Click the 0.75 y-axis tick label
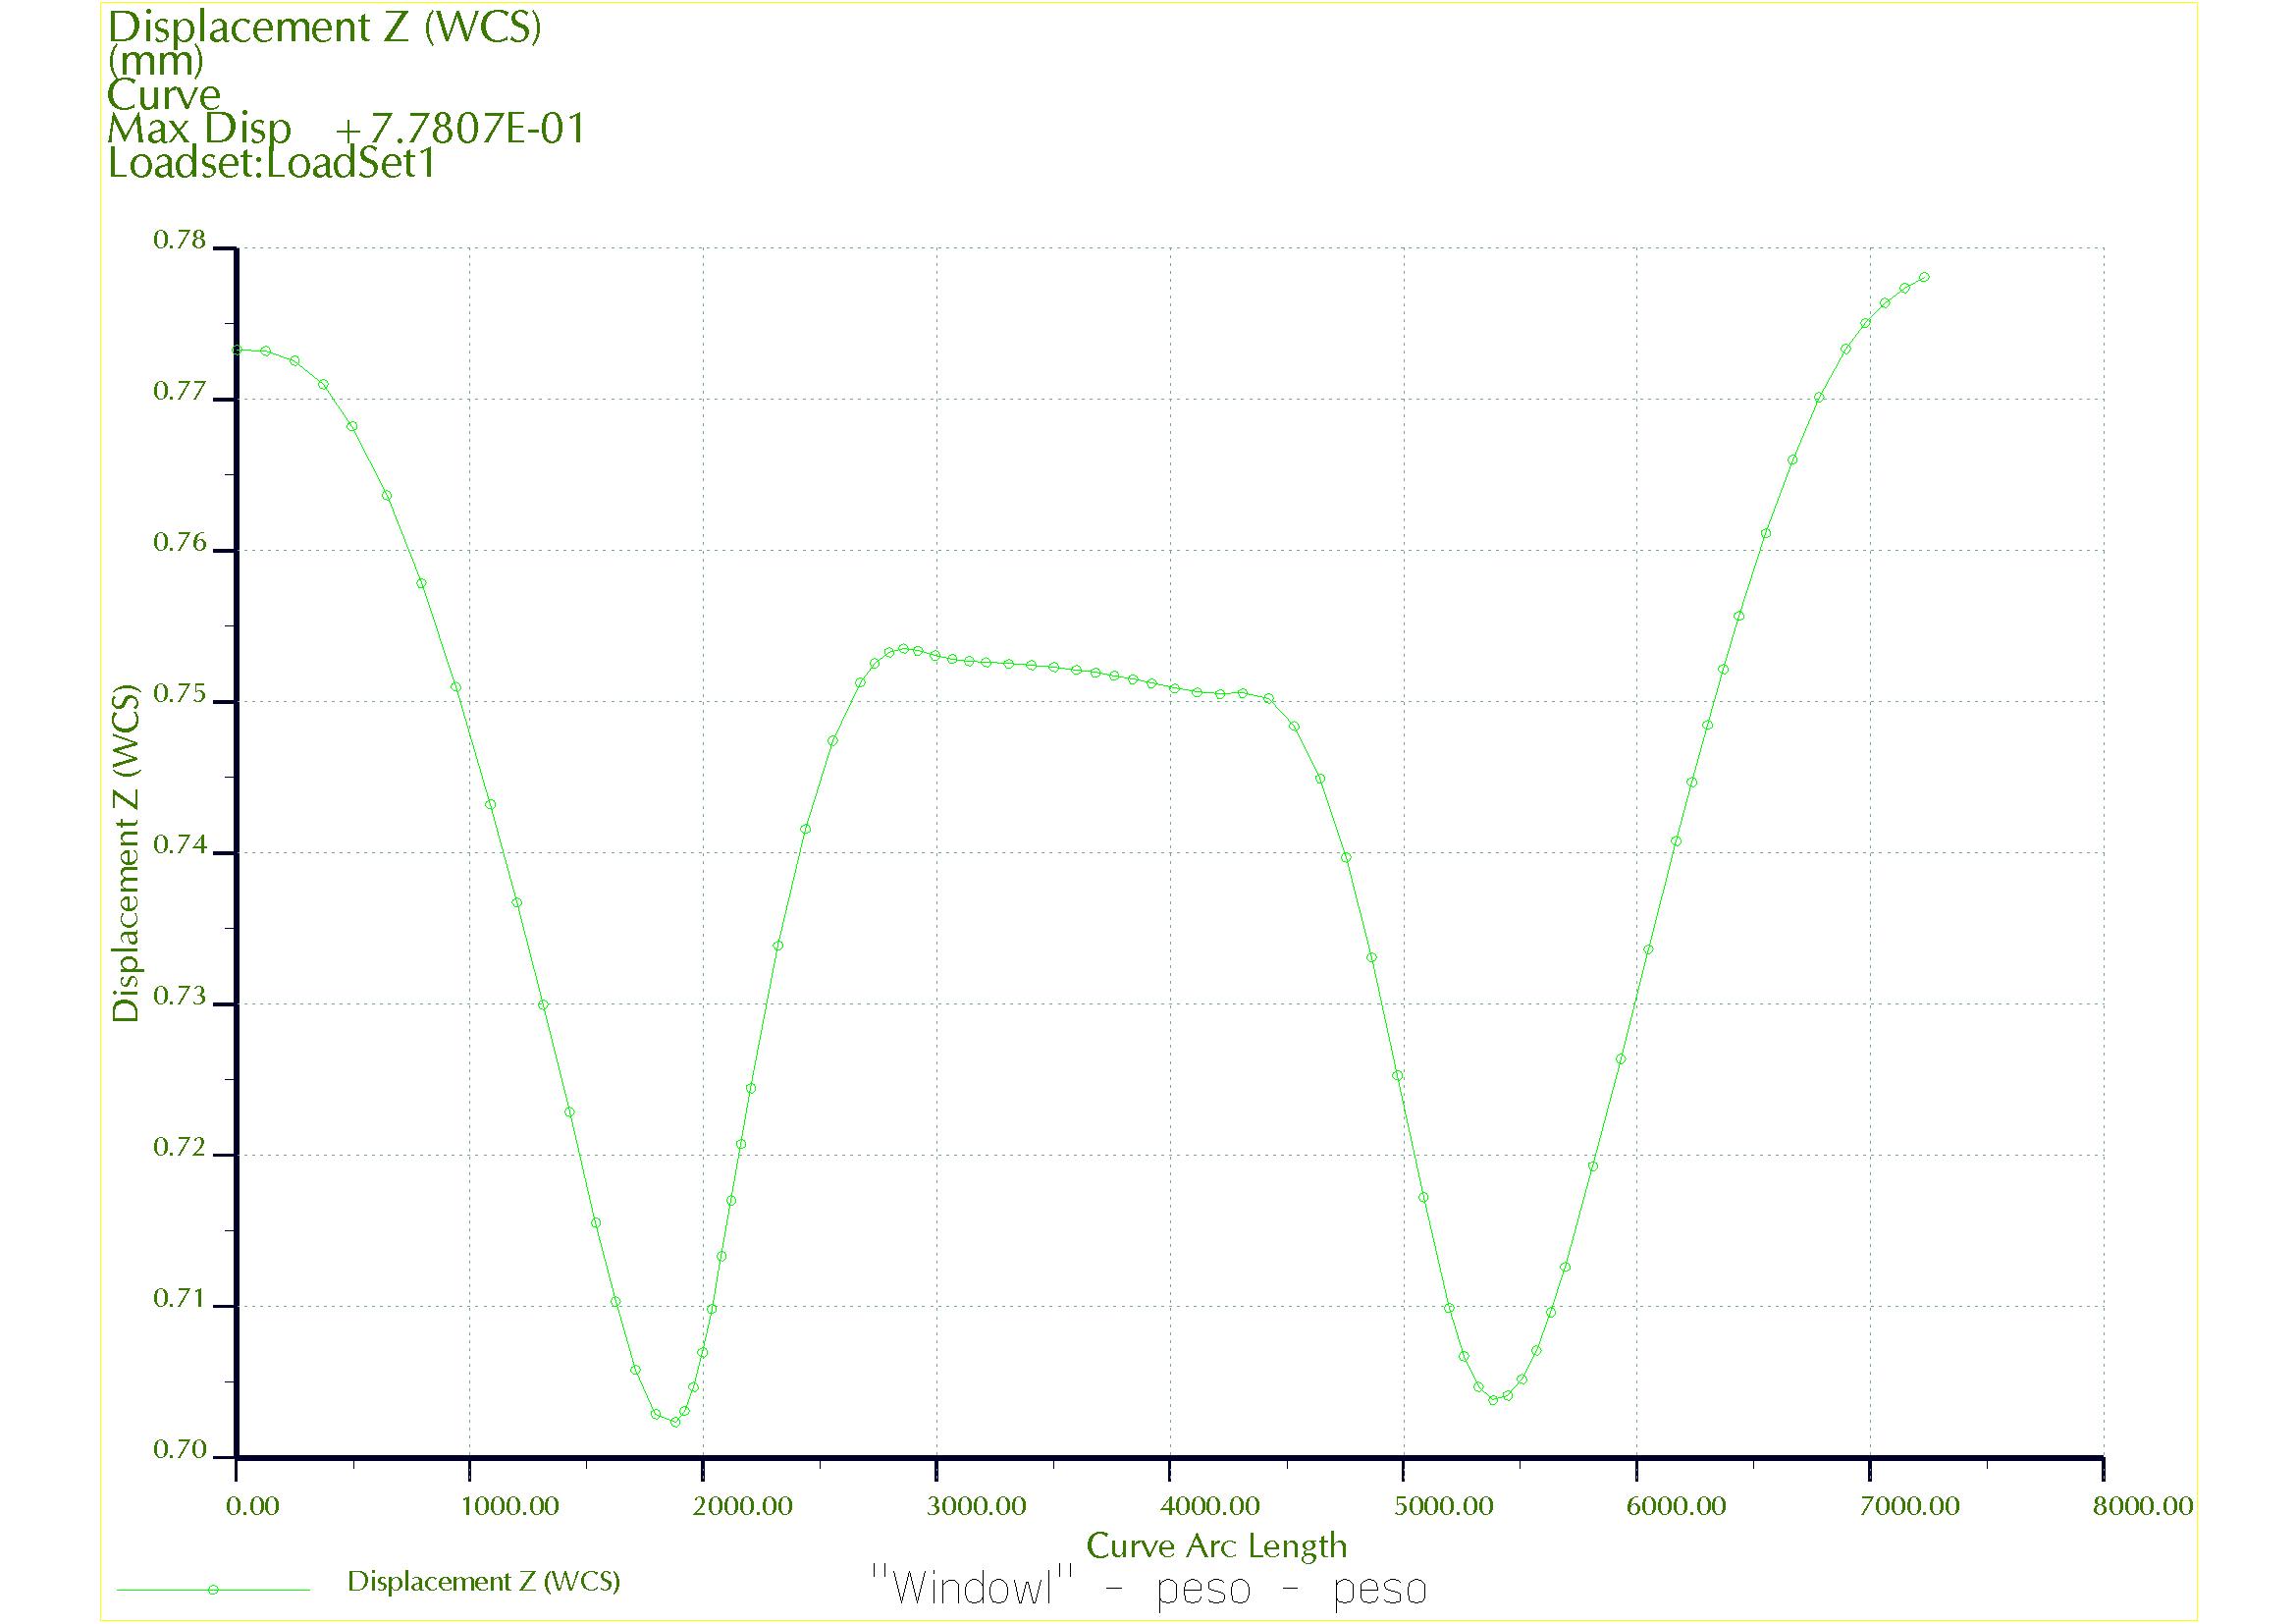 pyautogui.click(x=179, y=694)
